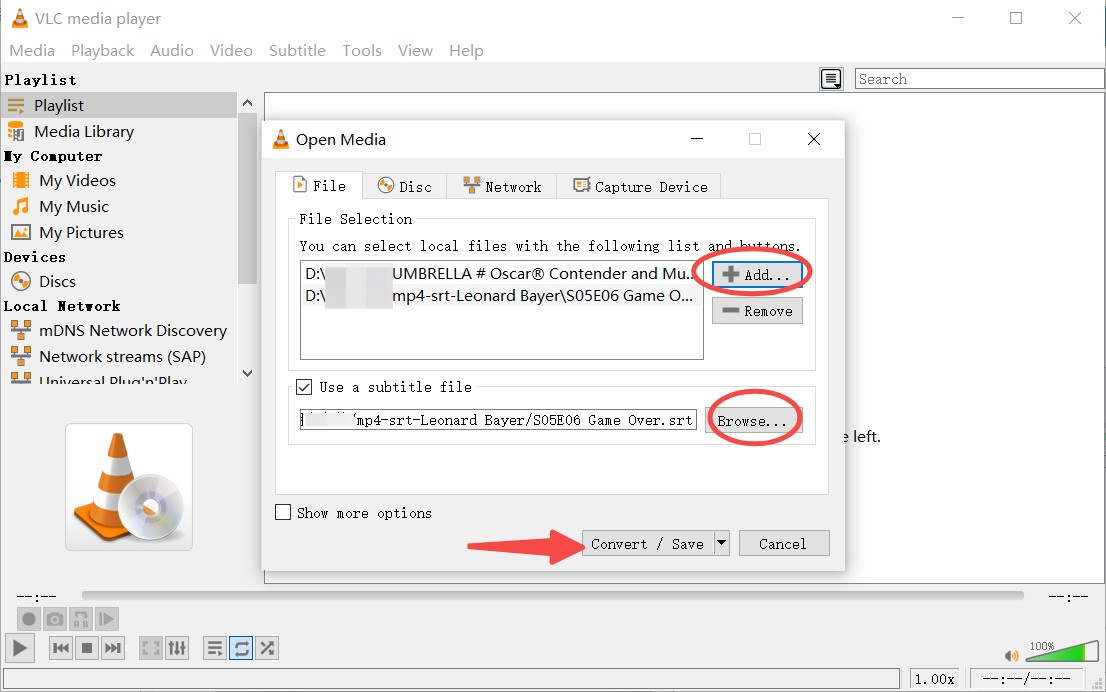Stop playback with the stop button
1106x692 pixels.
pyautogui.click(x=87, y=648)
